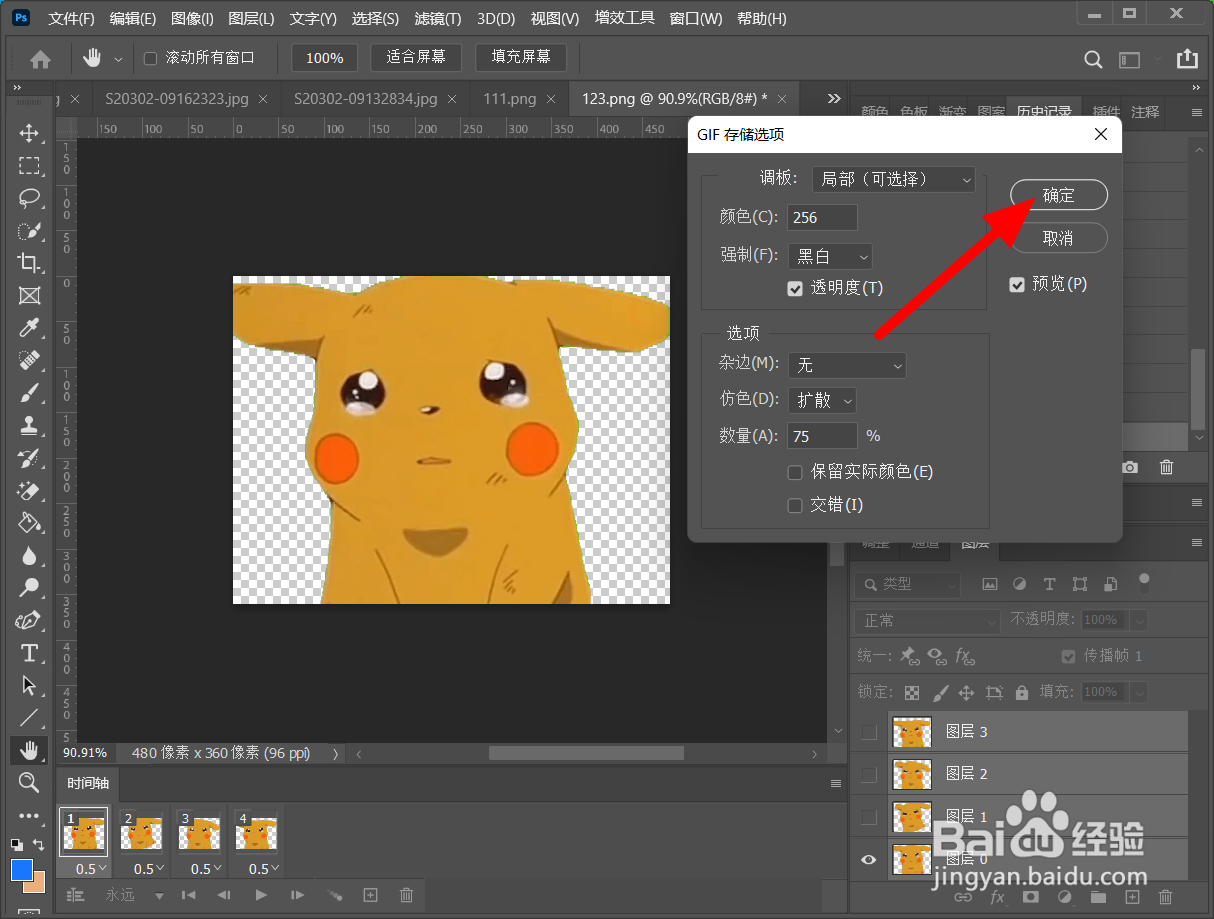Toggle the Preview checkbox
Screen dimensions: 1214x919
[x=1017, y=284]
